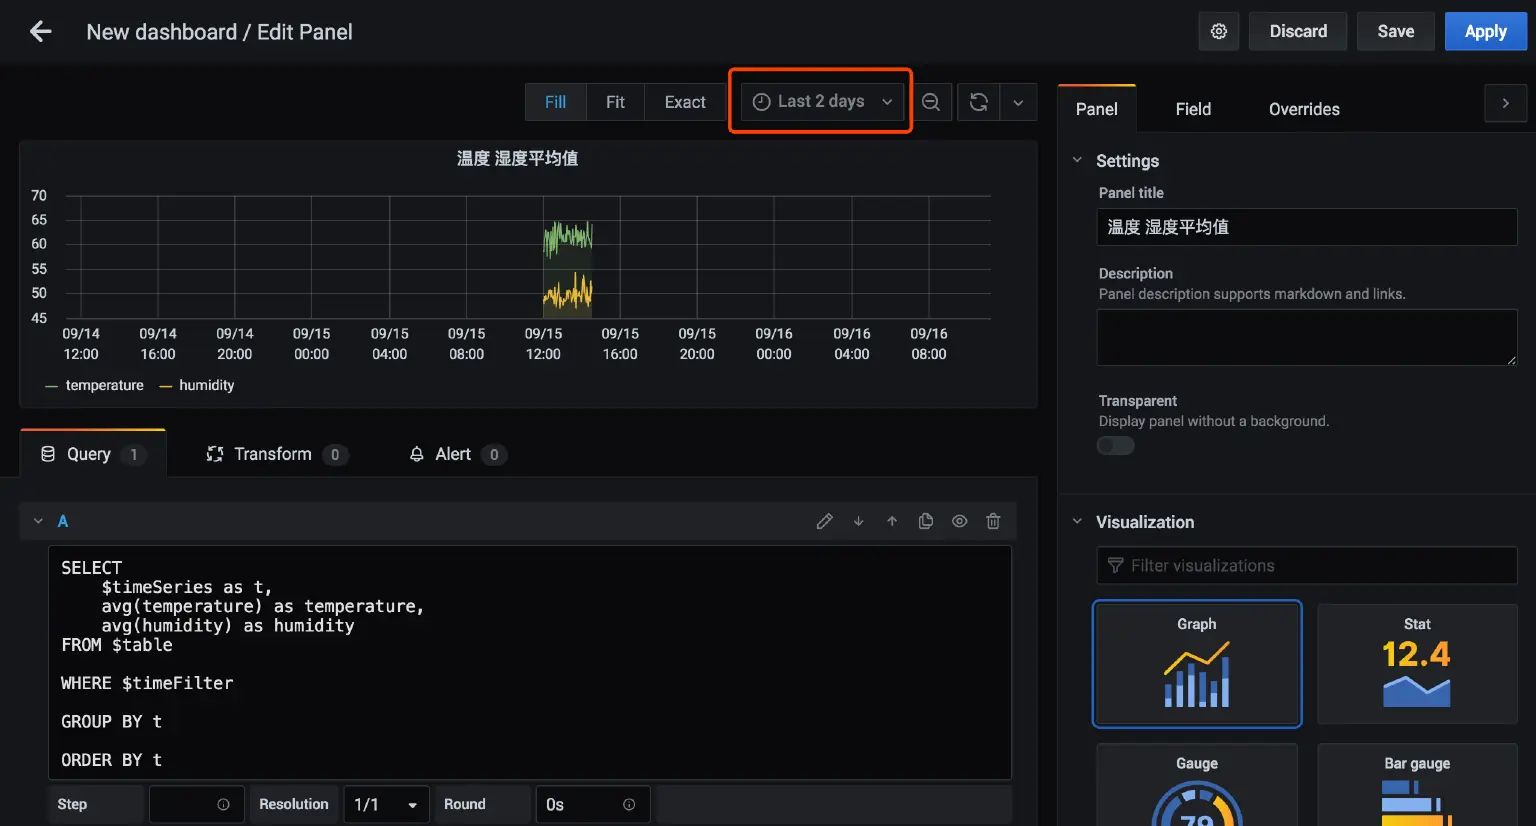Open the Field tab

point(1193,109)
